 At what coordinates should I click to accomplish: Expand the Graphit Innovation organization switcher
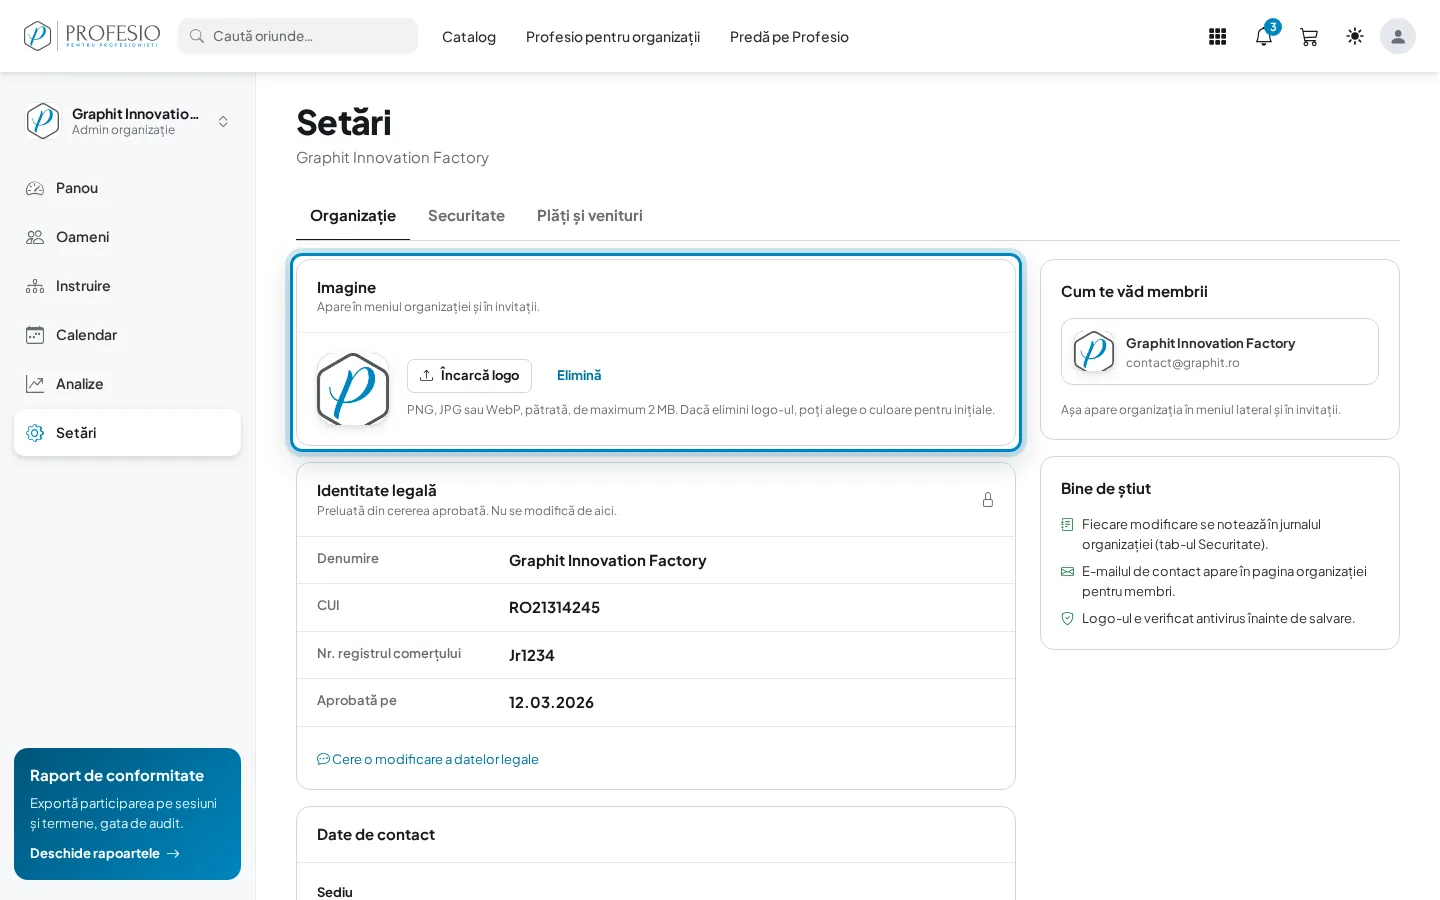pyautogui.click(x=127, y=121)
